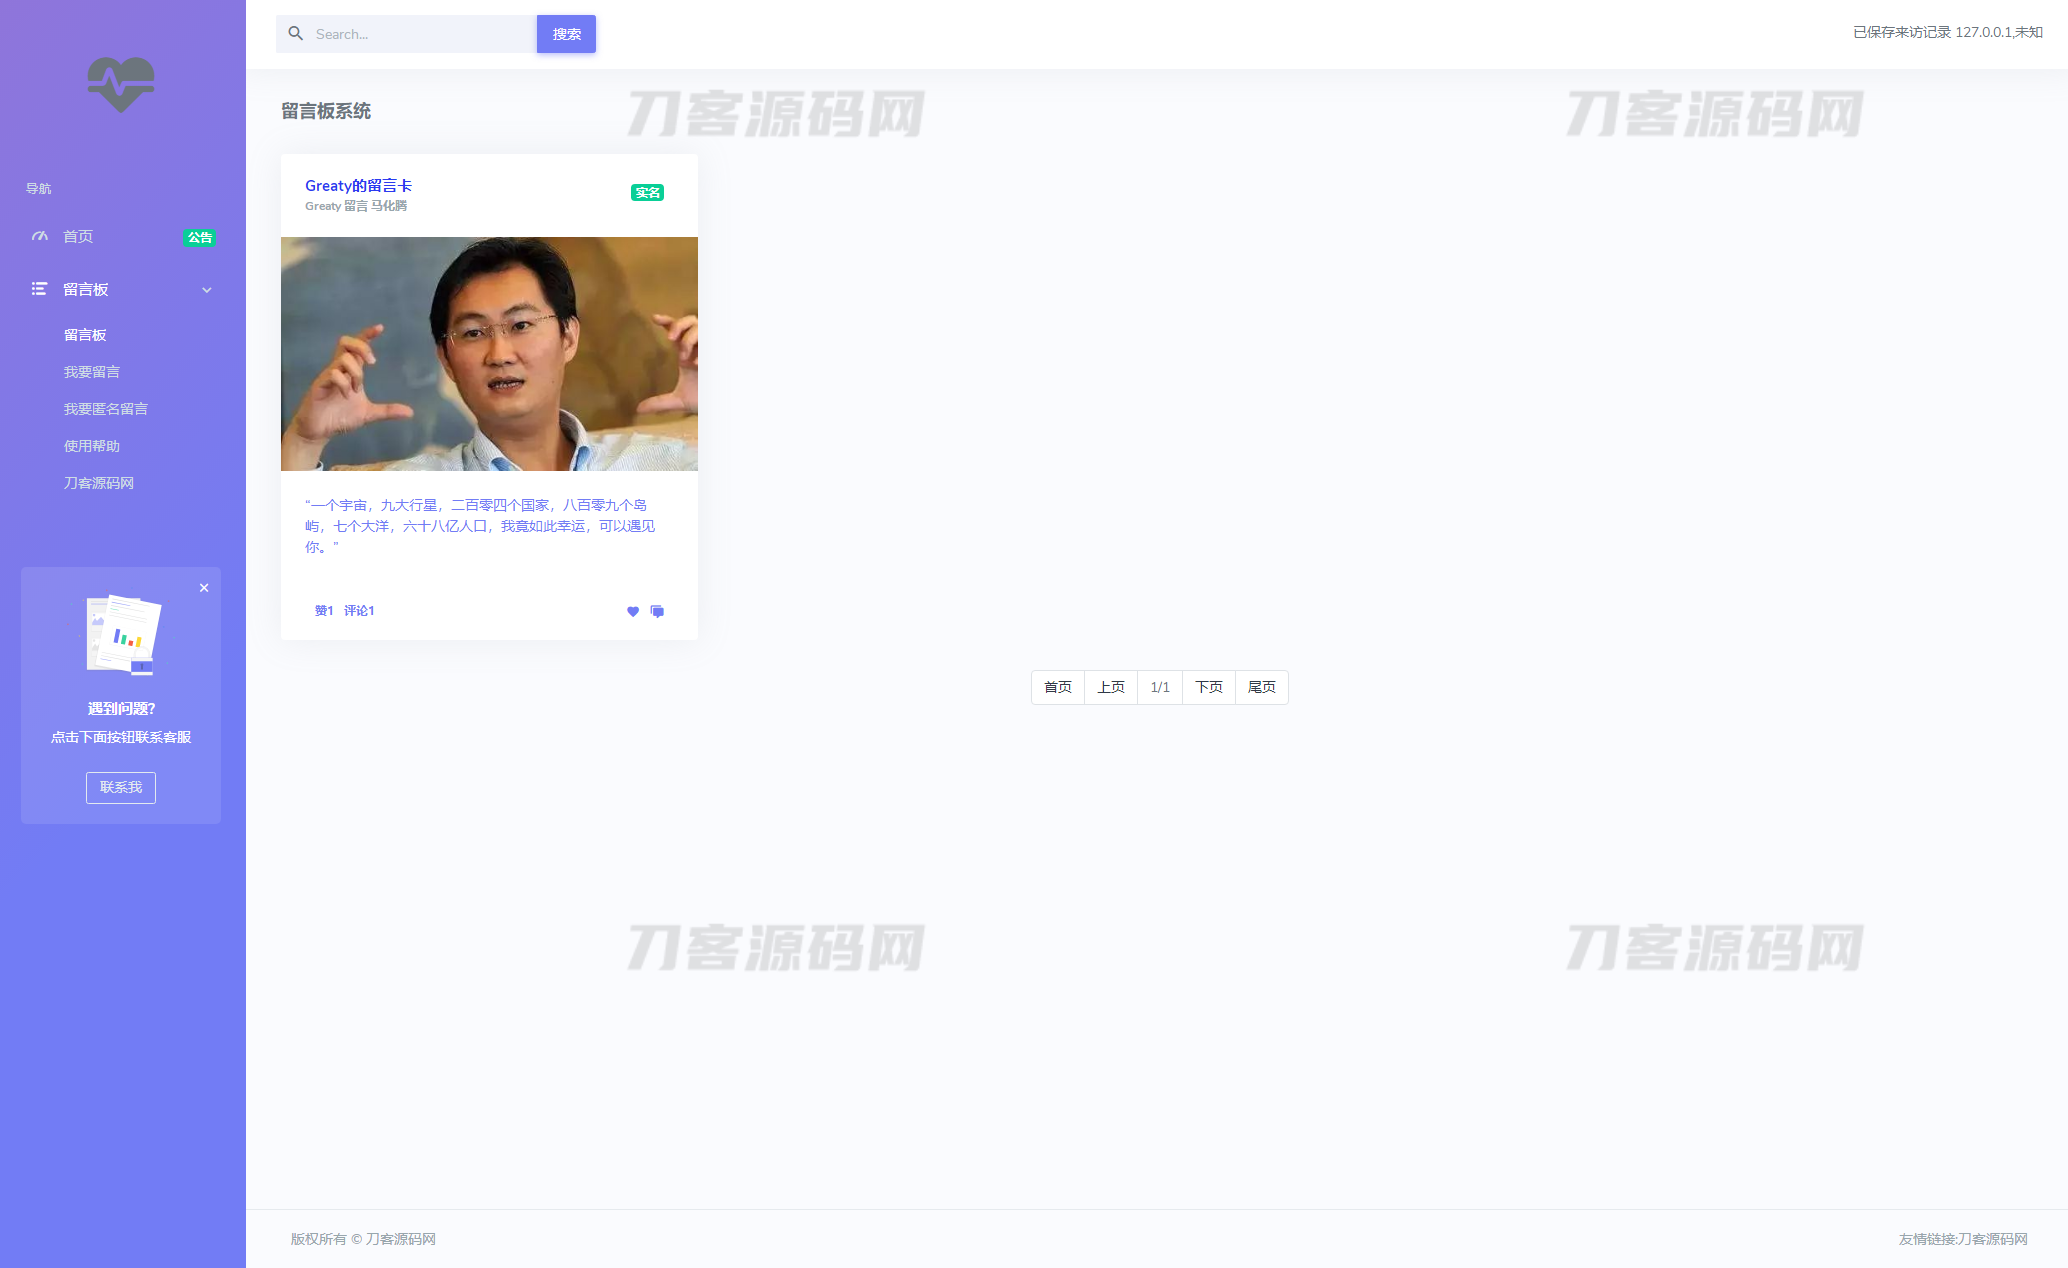Click the comment bubble icon on post
Screen dimensions: 2068x1268
pyautogui.click(x=657, y=609)
